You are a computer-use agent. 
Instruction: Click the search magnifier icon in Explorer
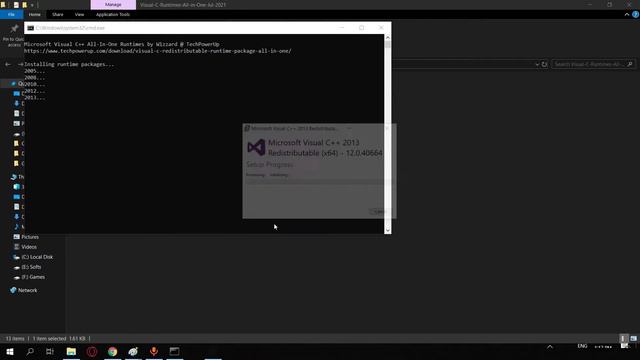pos(630,64)
